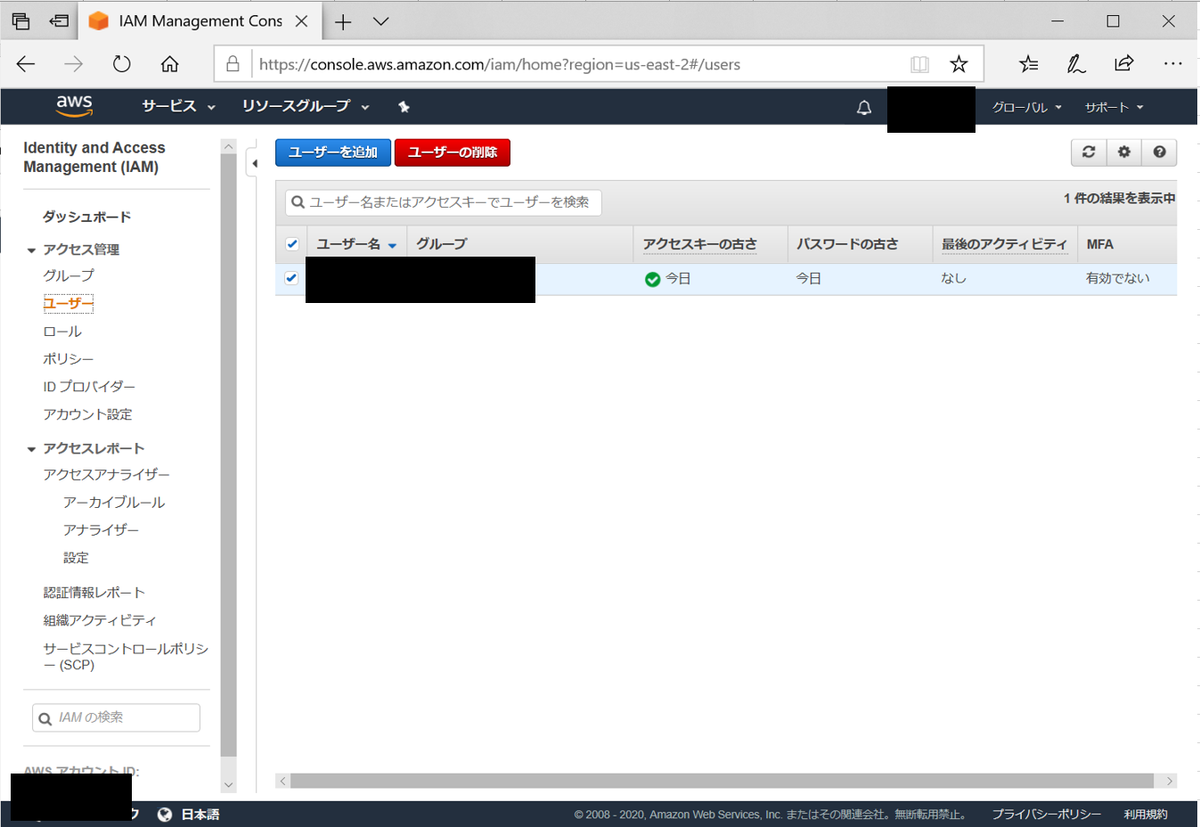Click the ユーザーを追加 button
The image size is (1200, 827).
[333, 152]
